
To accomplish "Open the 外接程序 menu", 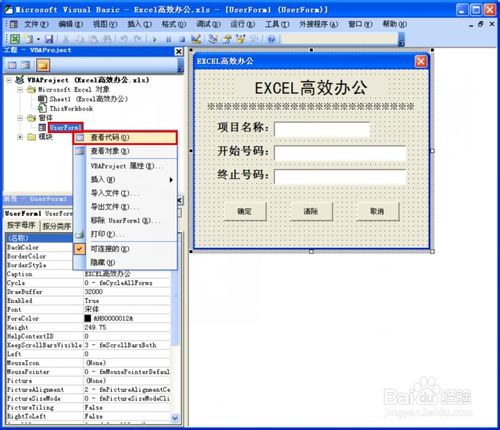I will point(318,24).
